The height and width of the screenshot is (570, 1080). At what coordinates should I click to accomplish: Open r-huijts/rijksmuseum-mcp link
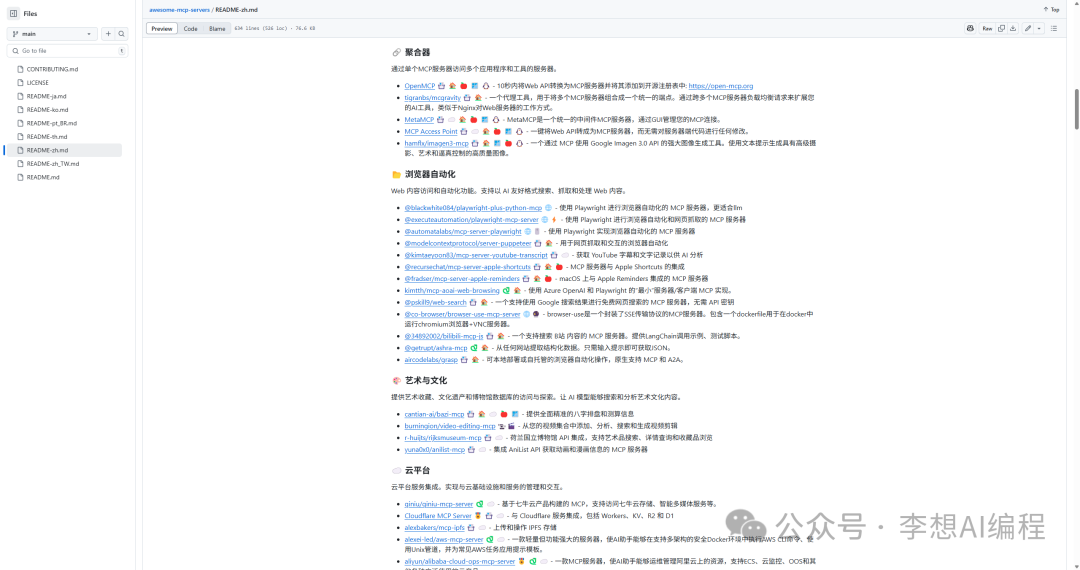pos(443,438)
